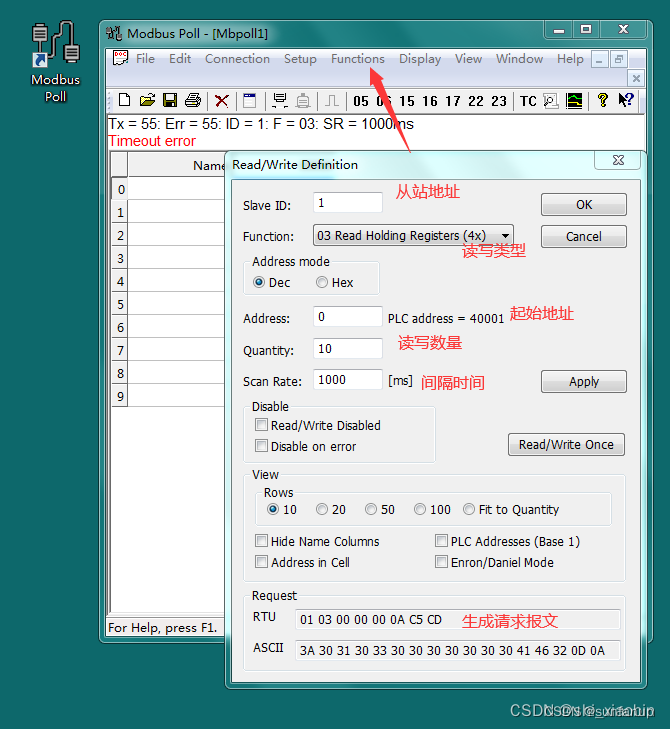
Task: Select the 20 rows radio button
Action: point(322,509)
